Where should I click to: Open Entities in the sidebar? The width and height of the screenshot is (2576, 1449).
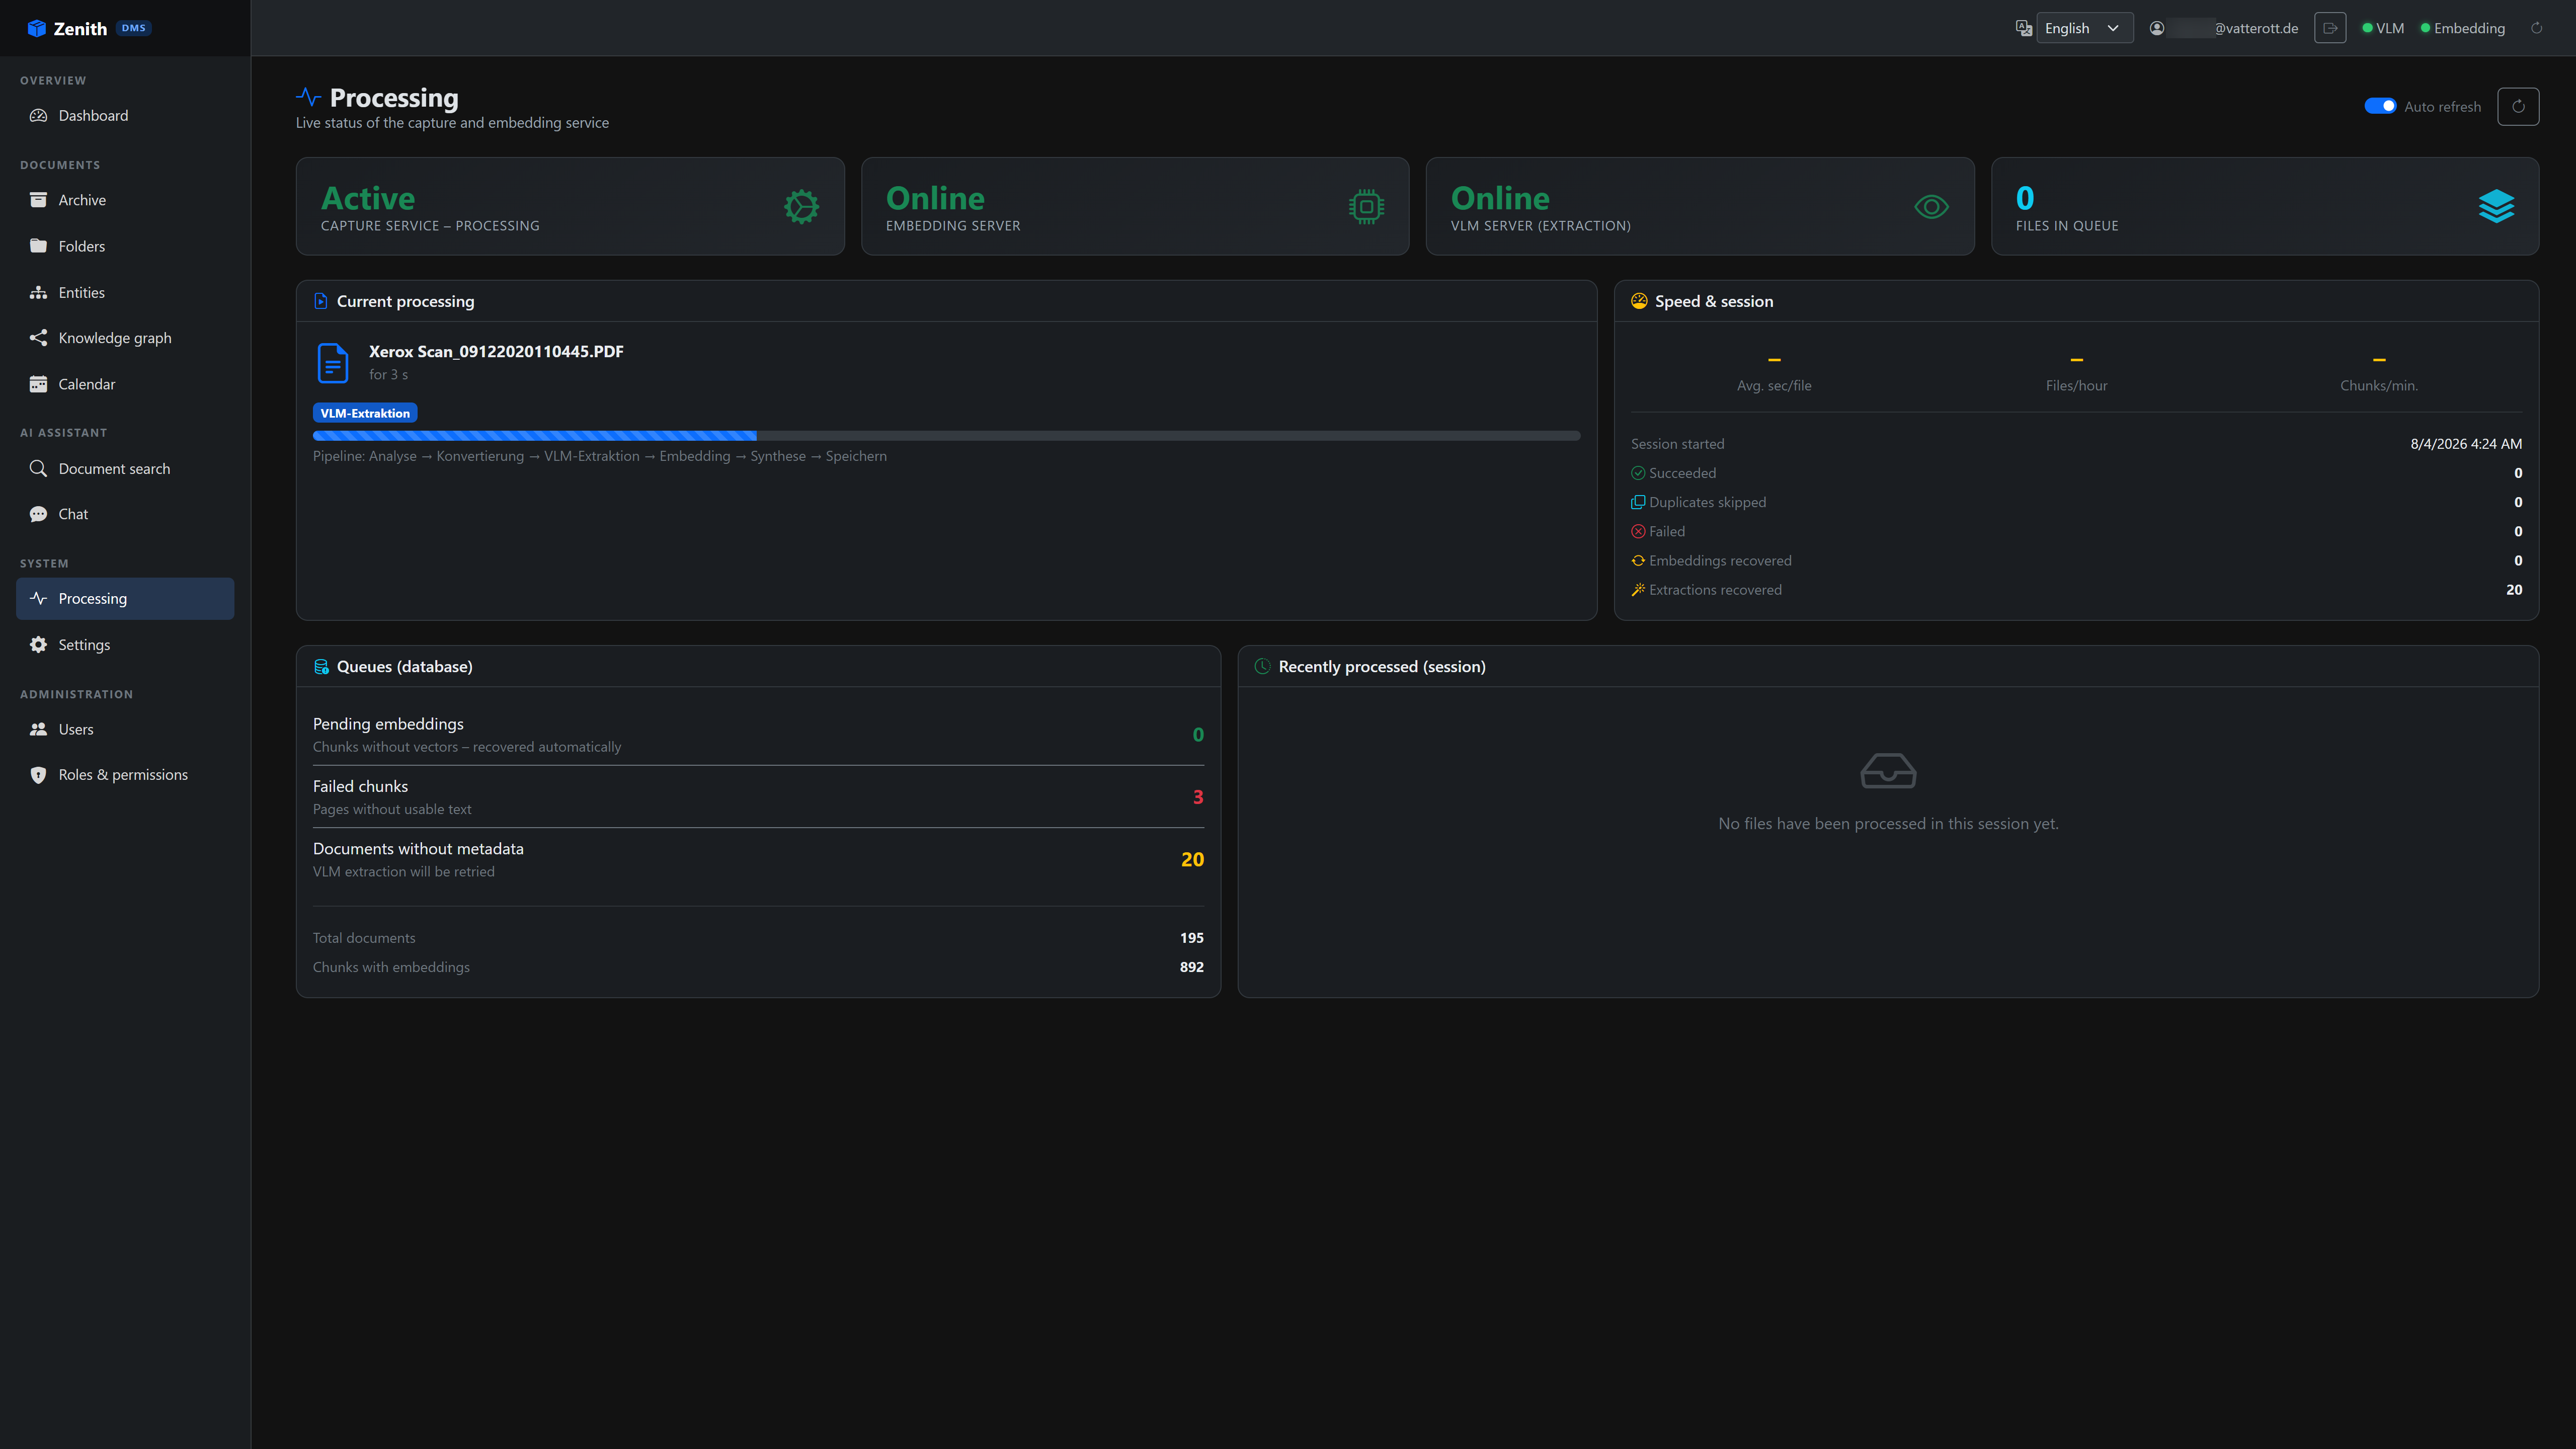click(125, 292)
